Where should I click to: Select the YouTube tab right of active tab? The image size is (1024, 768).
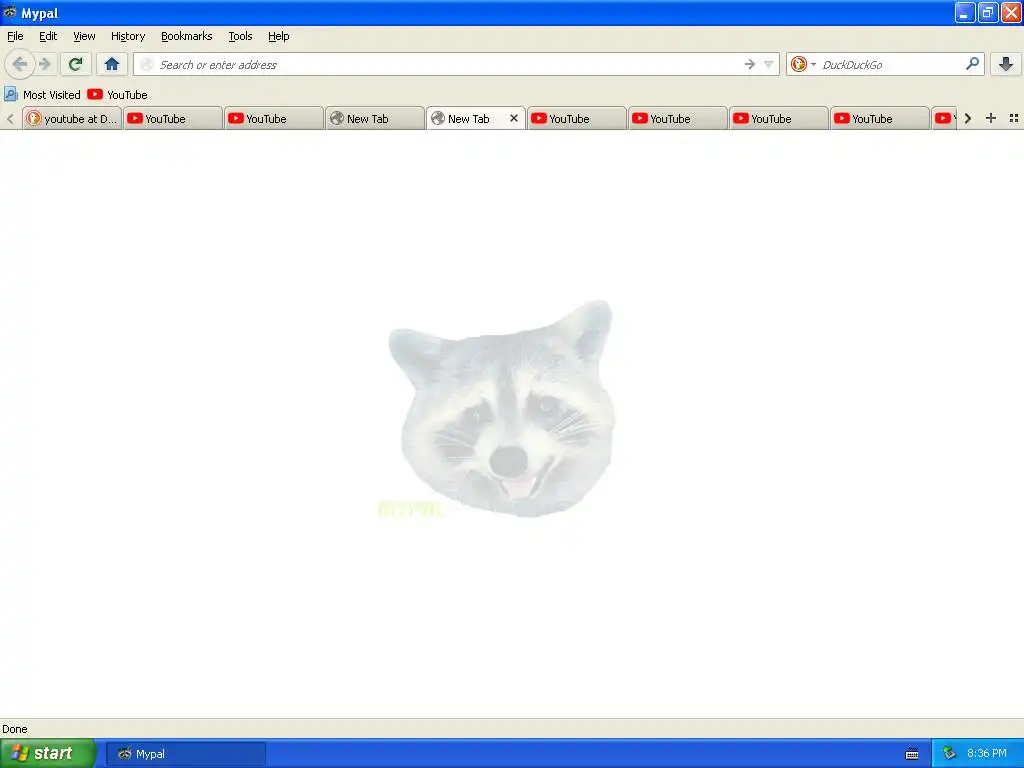[x=577, y=118]
